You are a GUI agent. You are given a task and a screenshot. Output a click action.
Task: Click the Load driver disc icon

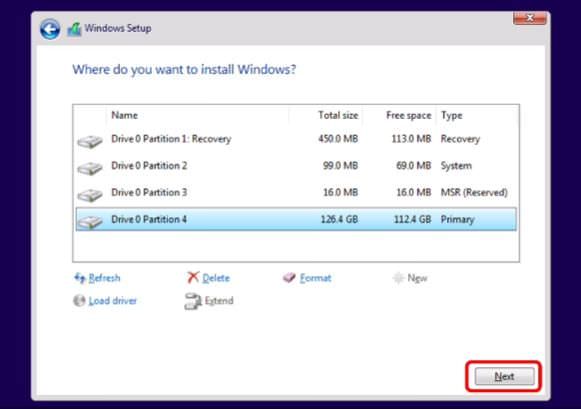click(x=79, y=300)
